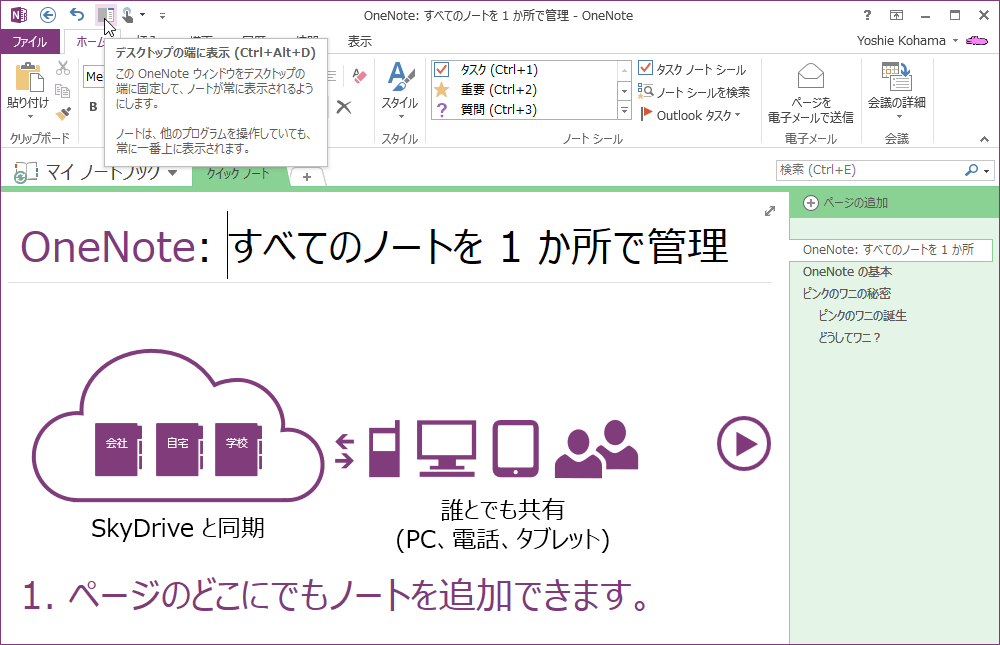Click the delete X icon

344,107
